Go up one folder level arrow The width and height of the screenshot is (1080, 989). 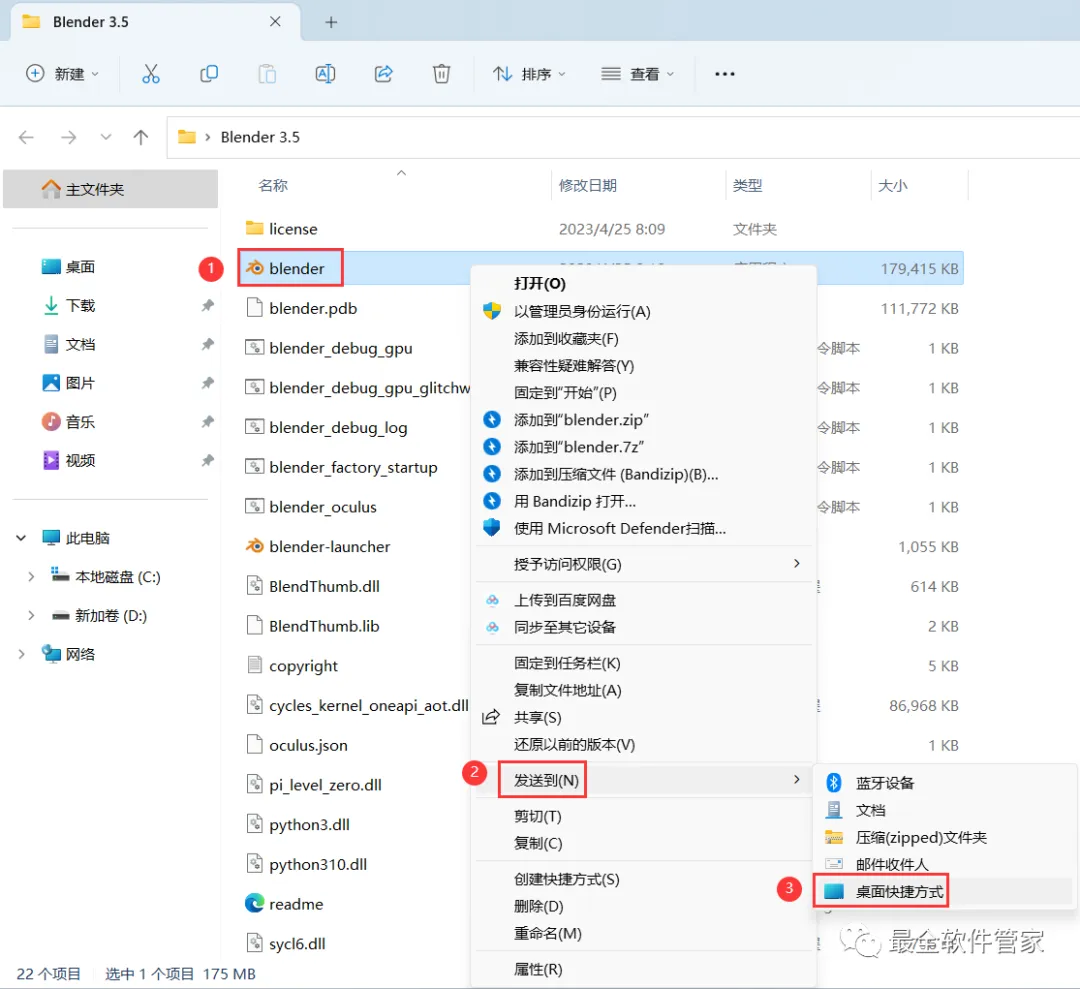pyautogui.click(x=141, y=137)
